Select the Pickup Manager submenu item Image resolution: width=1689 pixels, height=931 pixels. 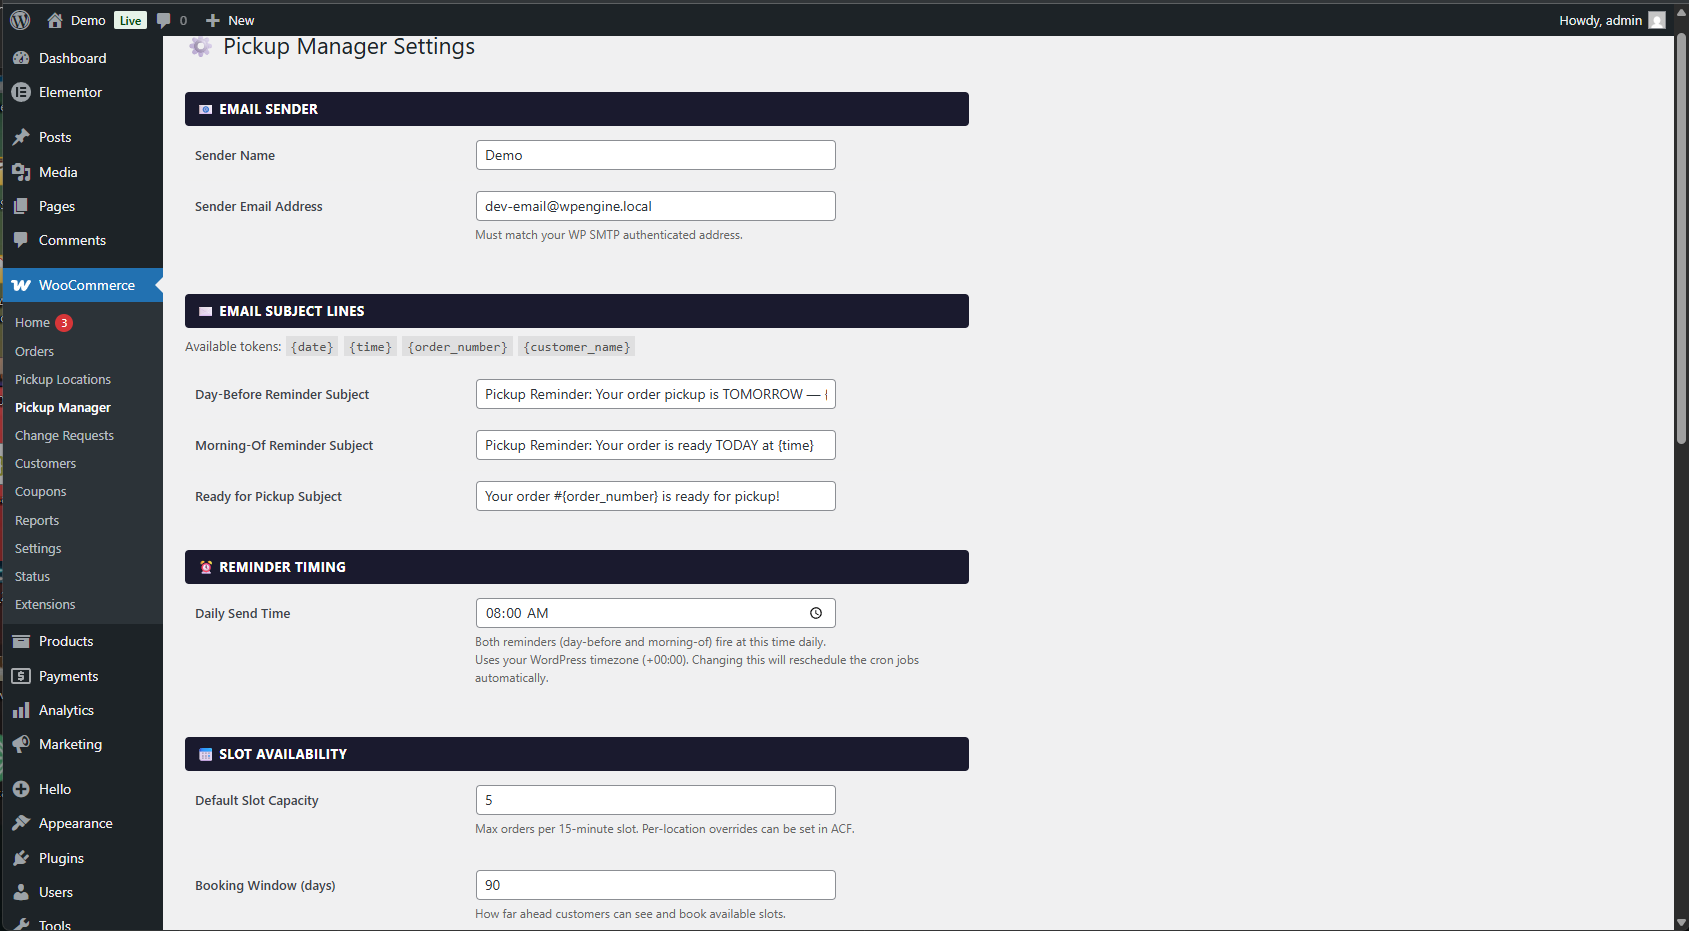pyautogui.click(x=63, y=407)
